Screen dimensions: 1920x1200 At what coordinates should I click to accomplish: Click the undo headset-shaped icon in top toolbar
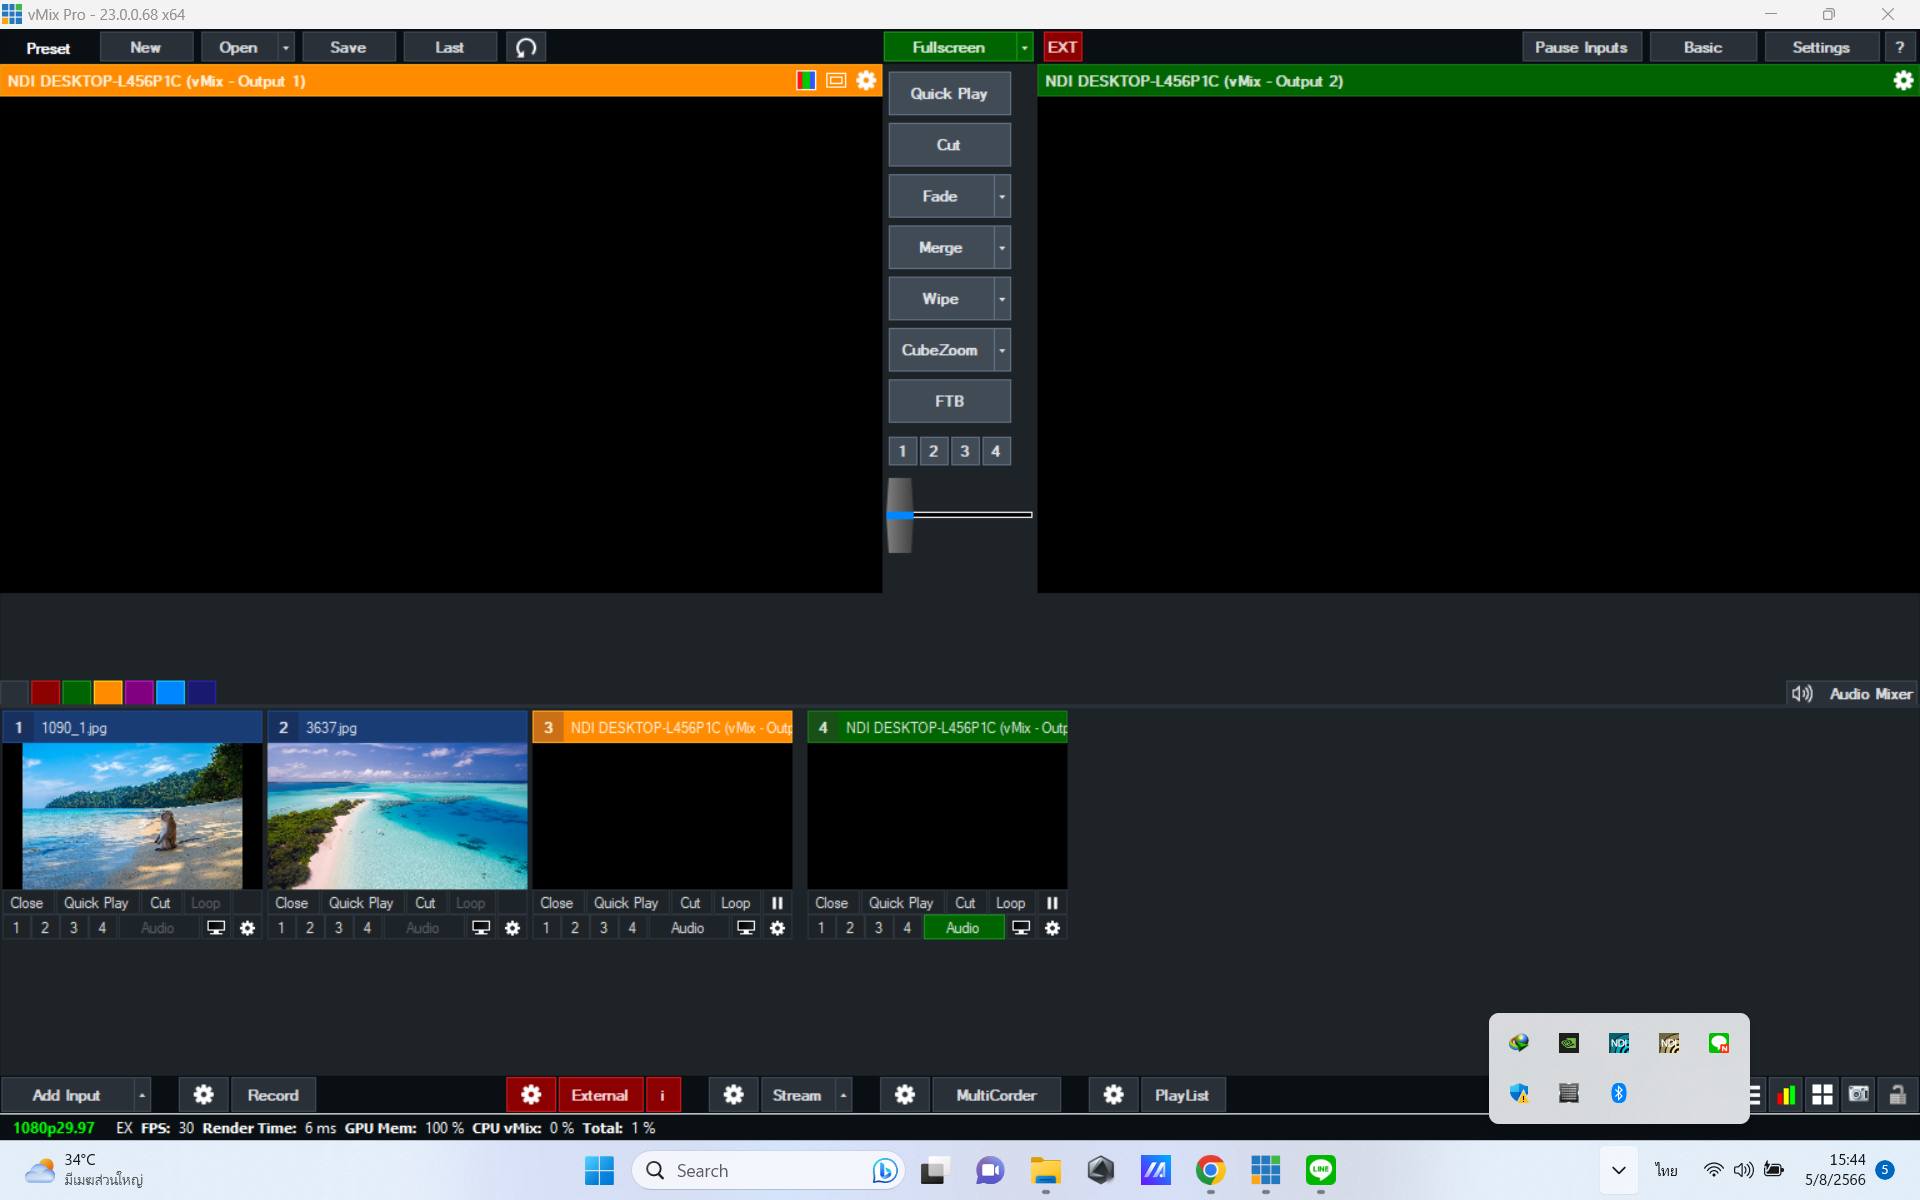pyautogui.click(x=526, y=47)
